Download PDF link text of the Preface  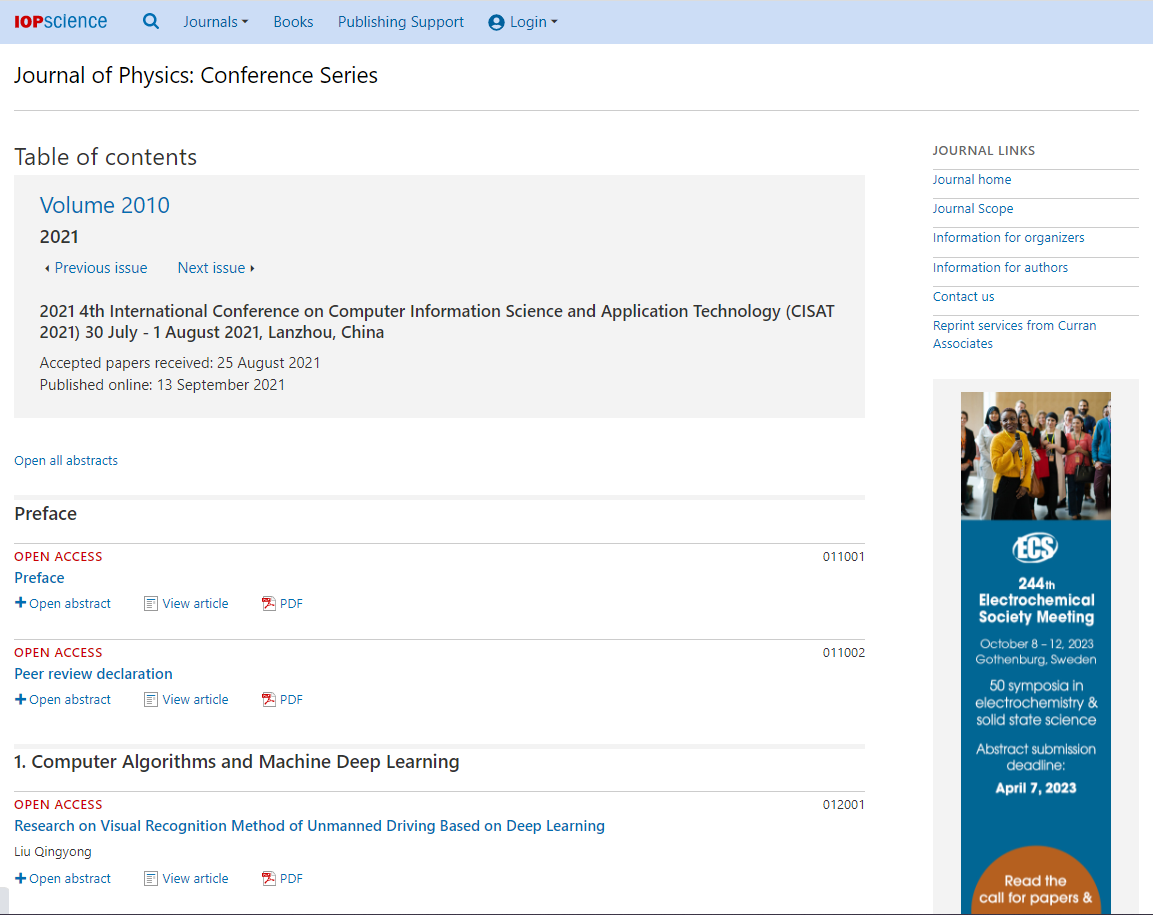291,604
